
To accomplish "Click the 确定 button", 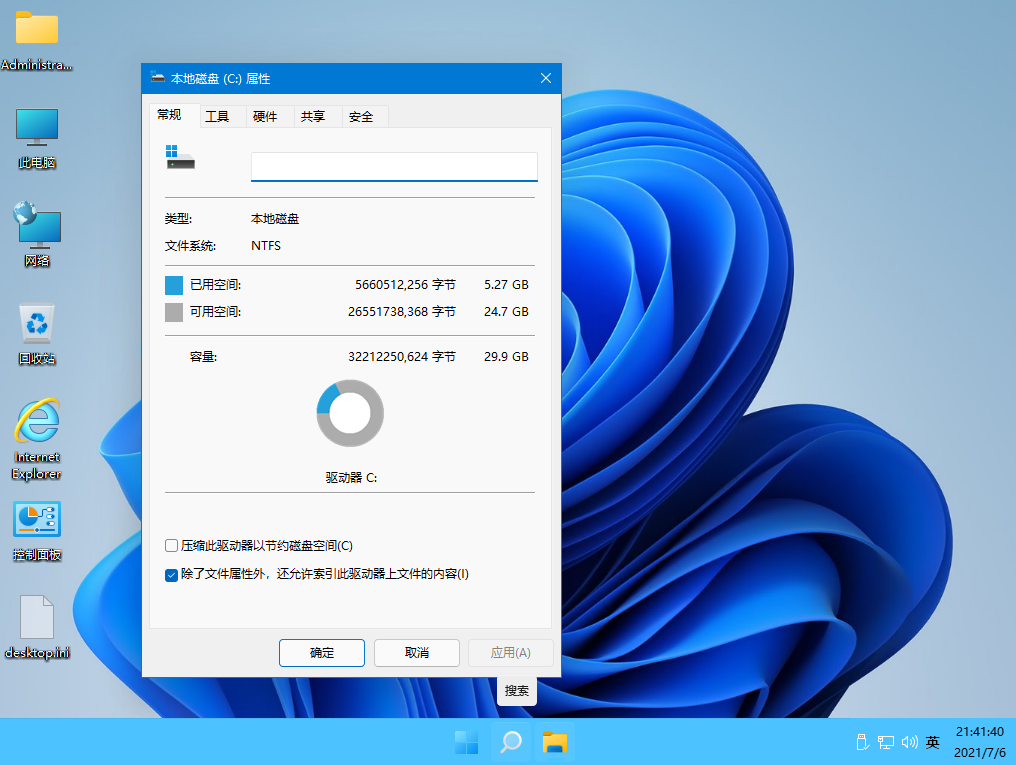I will click(x=321, y=652).
